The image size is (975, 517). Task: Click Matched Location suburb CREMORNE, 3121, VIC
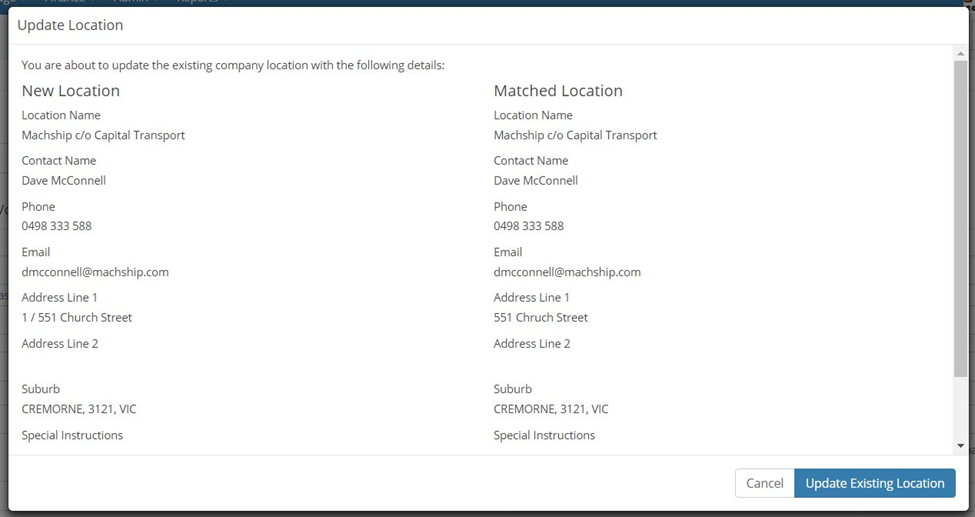pyautogui.click(x=551, y=409)
